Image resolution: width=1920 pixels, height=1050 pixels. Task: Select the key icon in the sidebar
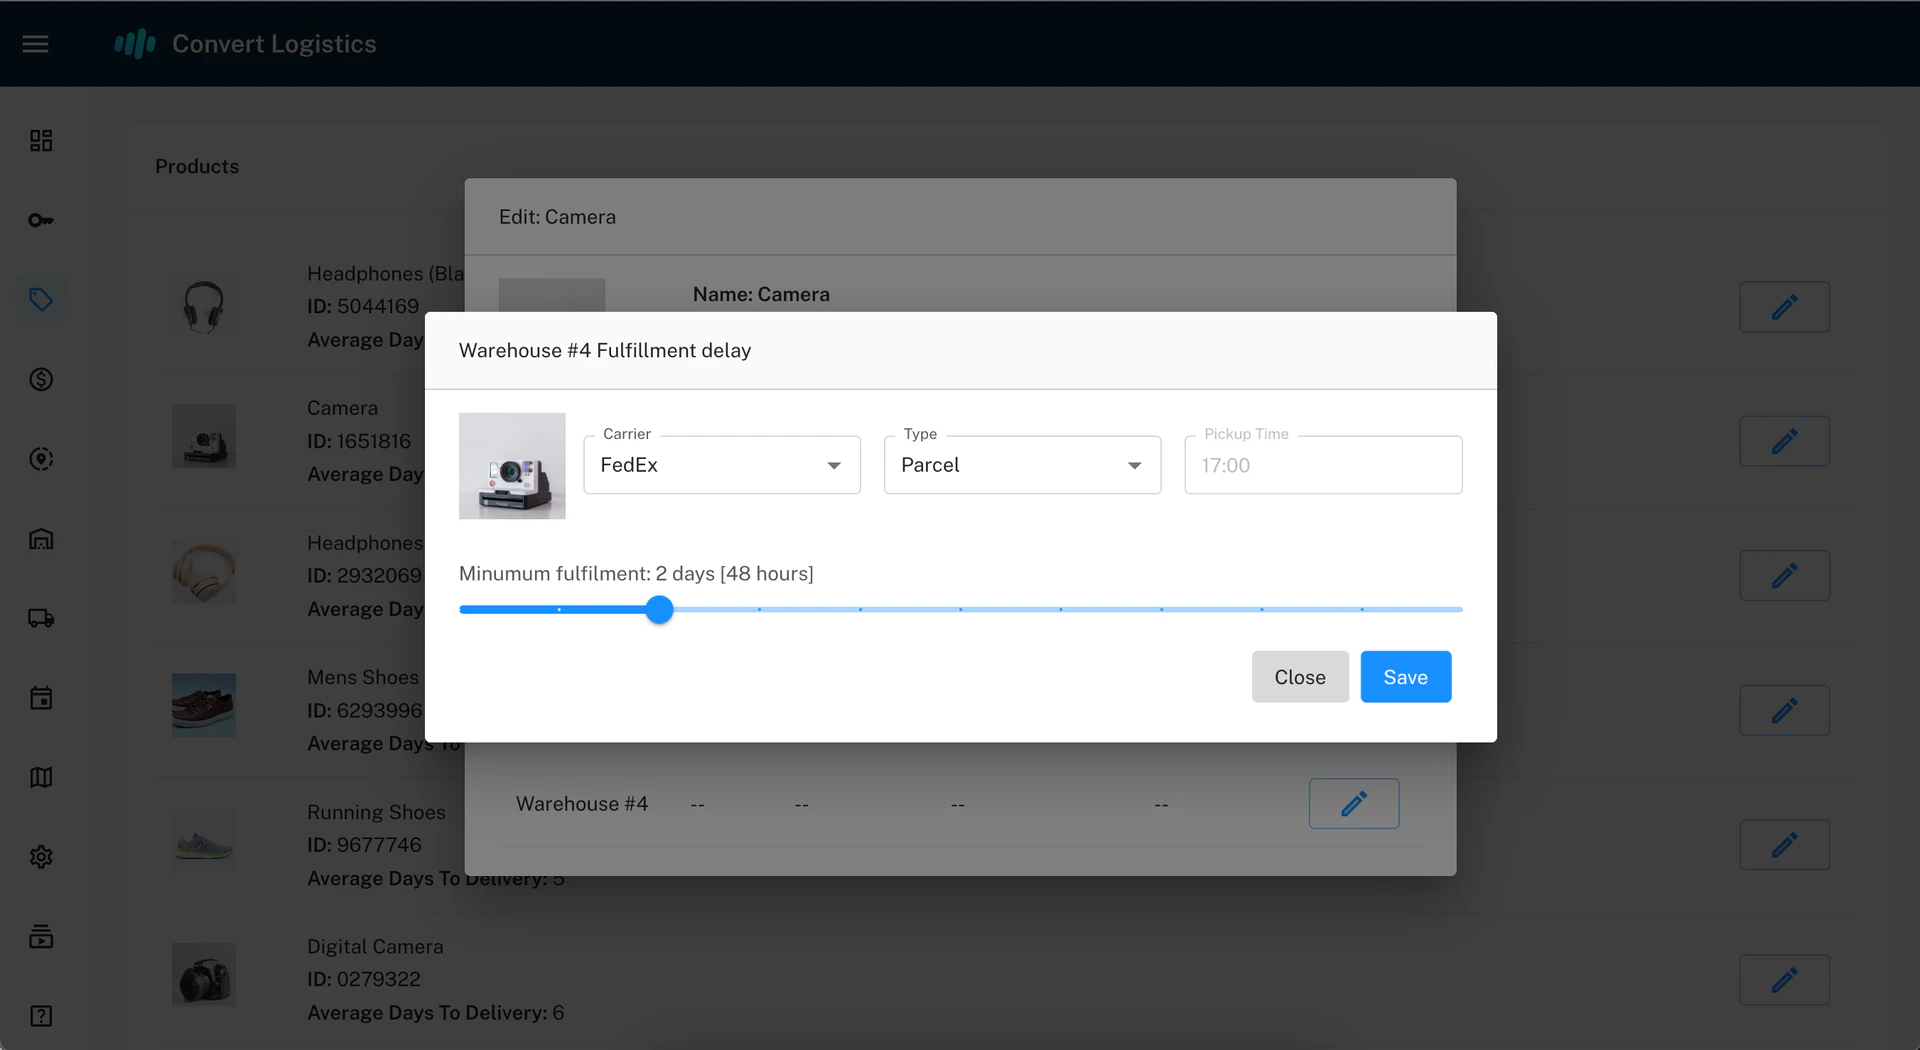tap(41, 220)
